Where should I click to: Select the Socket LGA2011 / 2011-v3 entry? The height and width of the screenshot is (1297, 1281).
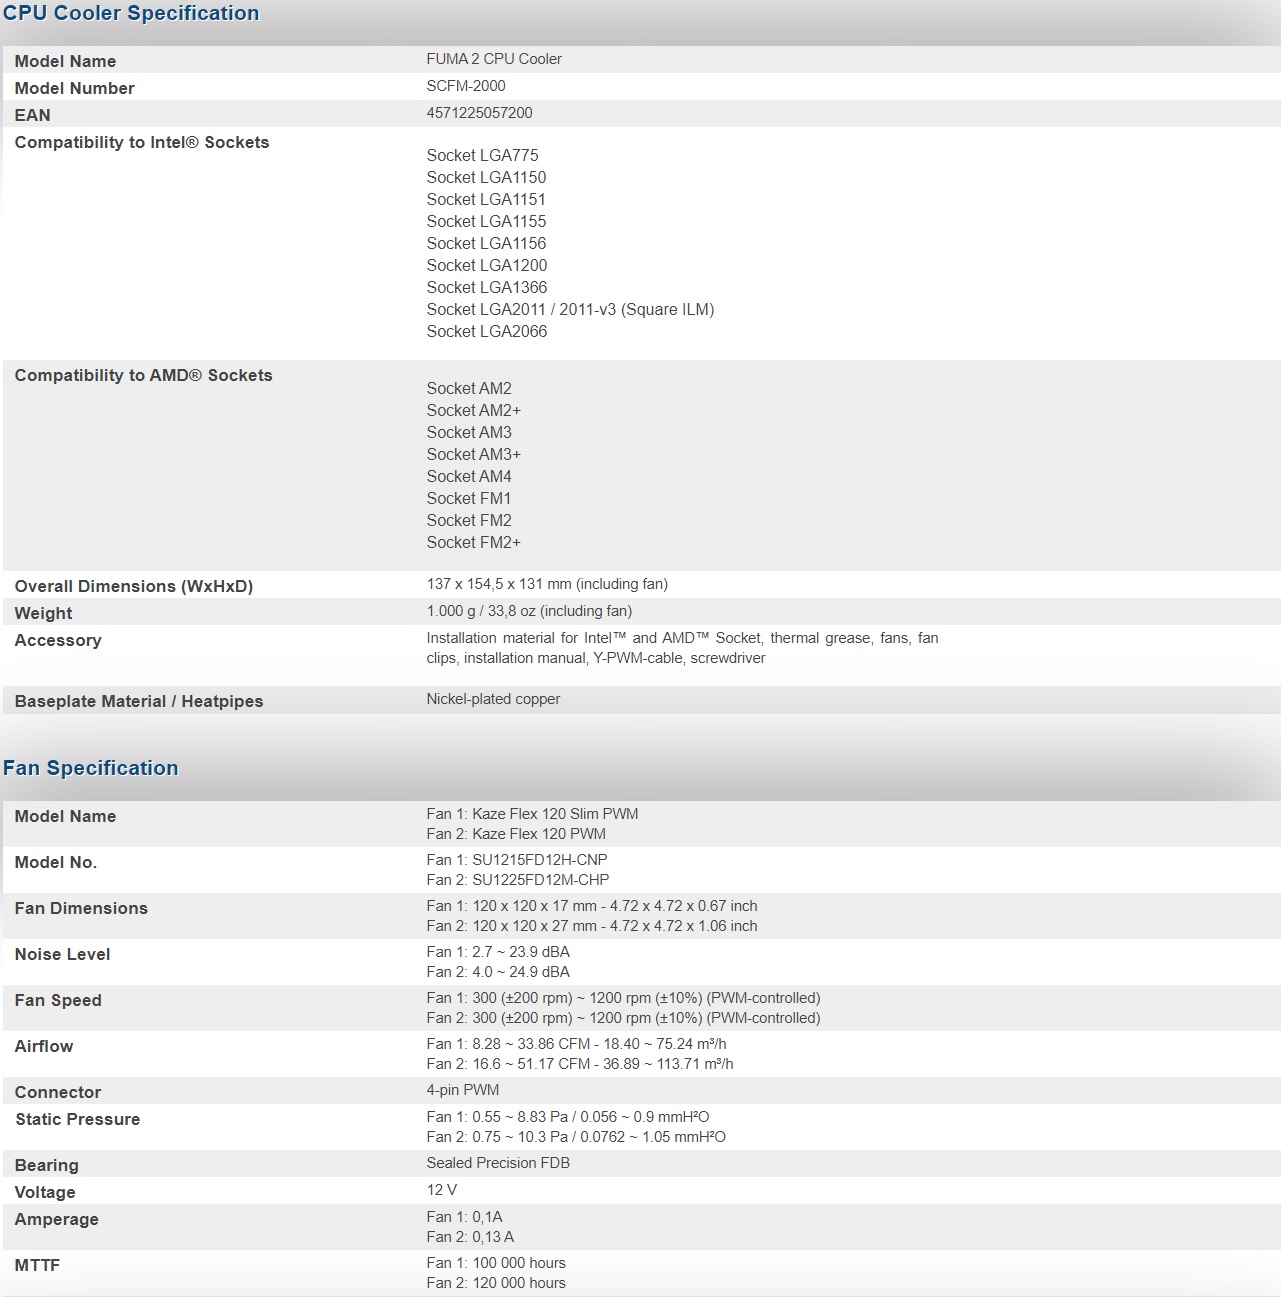pyautogui.click(x=570, y=309)
